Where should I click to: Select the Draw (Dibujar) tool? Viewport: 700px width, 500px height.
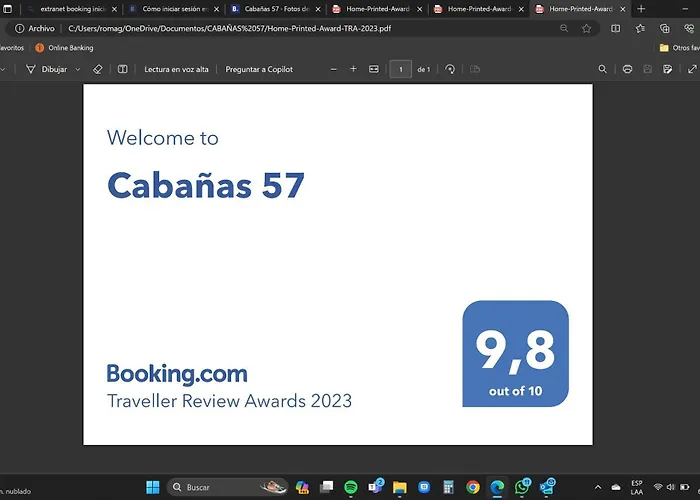click(x=46, y=69)
